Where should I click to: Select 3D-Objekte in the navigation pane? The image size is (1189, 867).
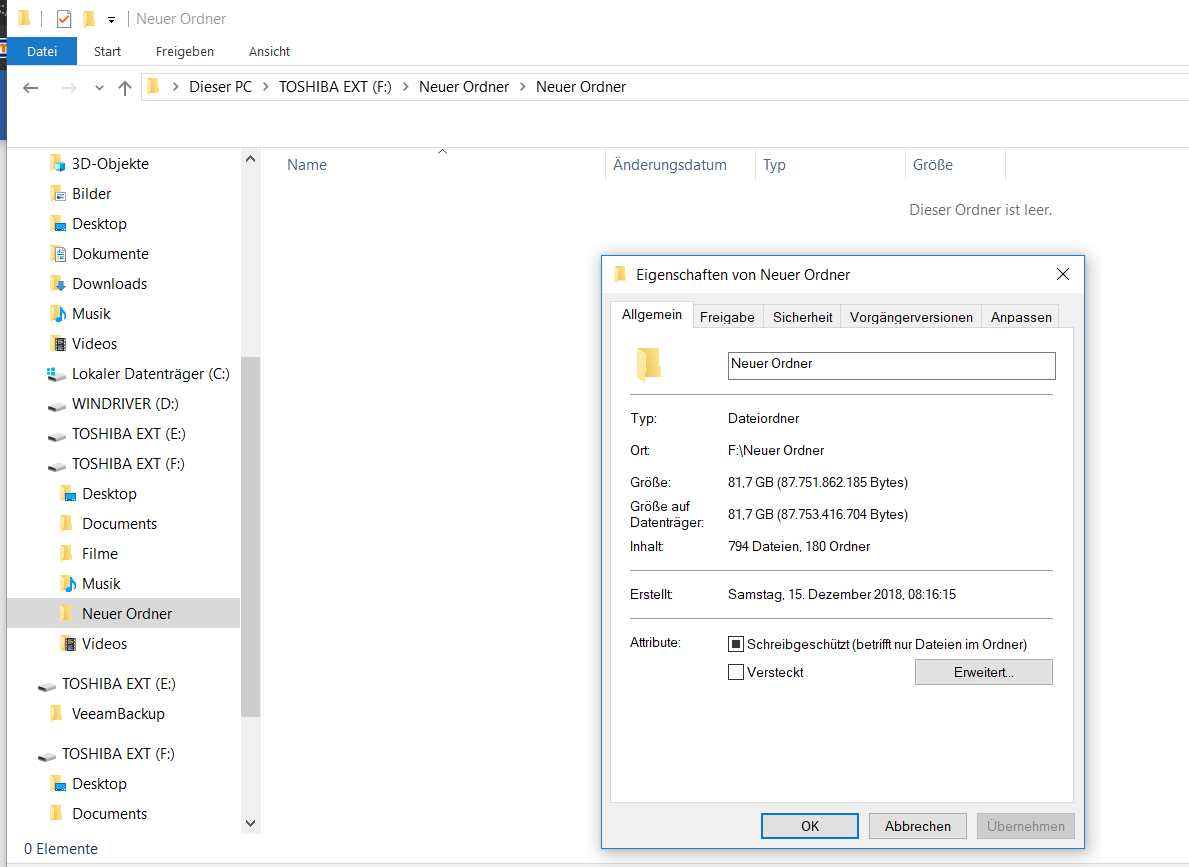pyautogui.click(x=110, y=164)
